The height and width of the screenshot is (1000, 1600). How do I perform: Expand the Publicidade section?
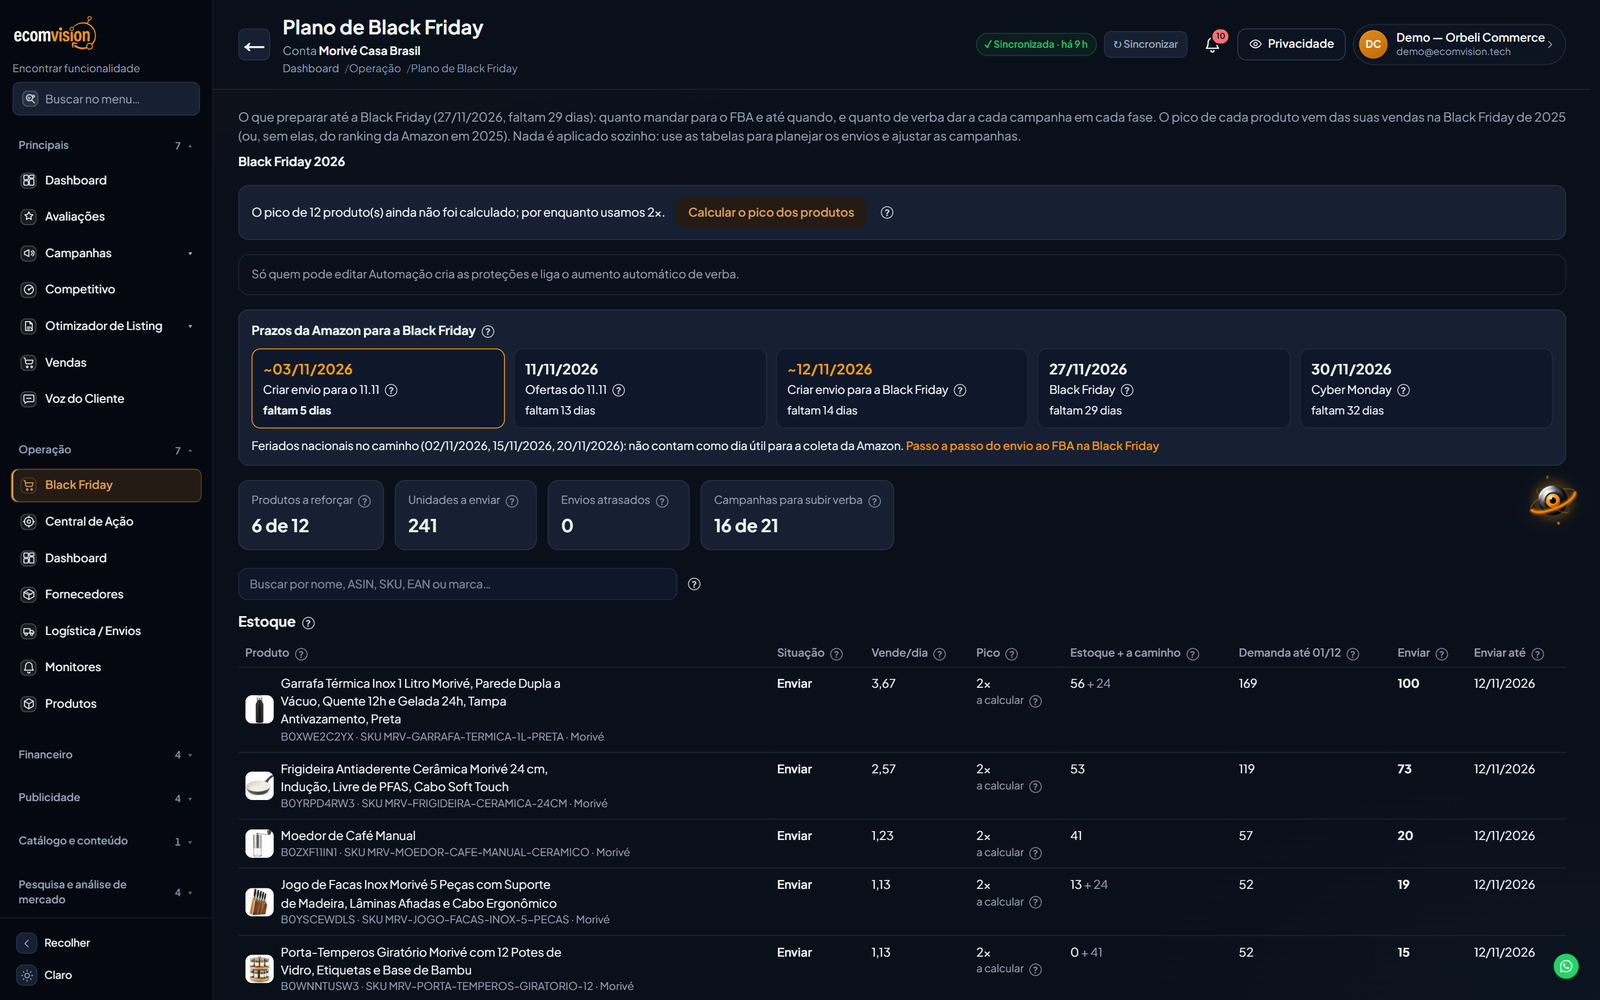tap(106, 798)
